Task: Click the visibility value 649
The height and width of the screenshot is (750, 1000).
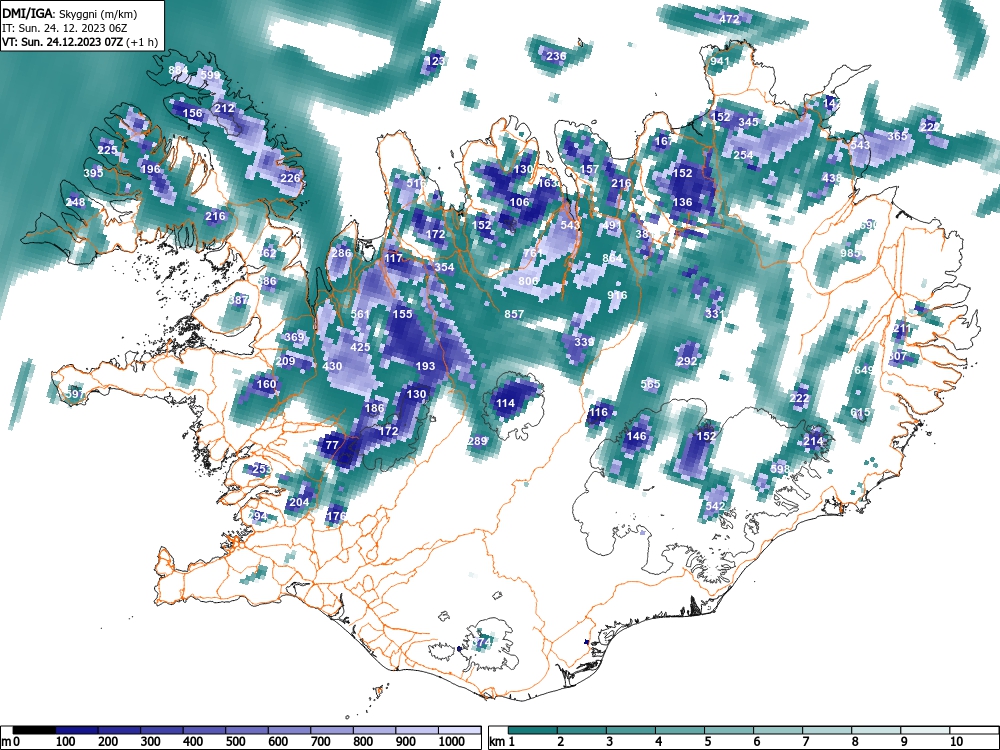Action: point(864,371)
